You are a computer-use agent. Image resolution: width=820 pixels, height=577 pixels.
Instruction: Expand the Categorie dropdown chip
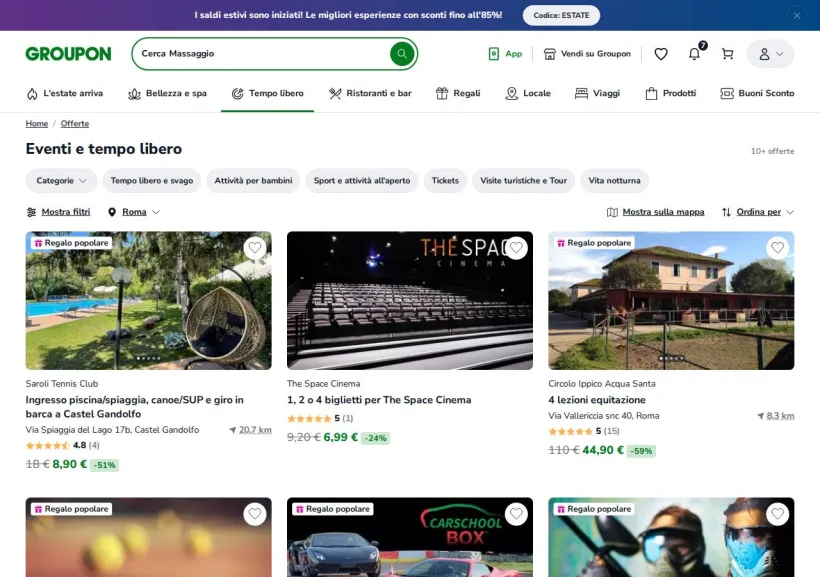(61, 180)
